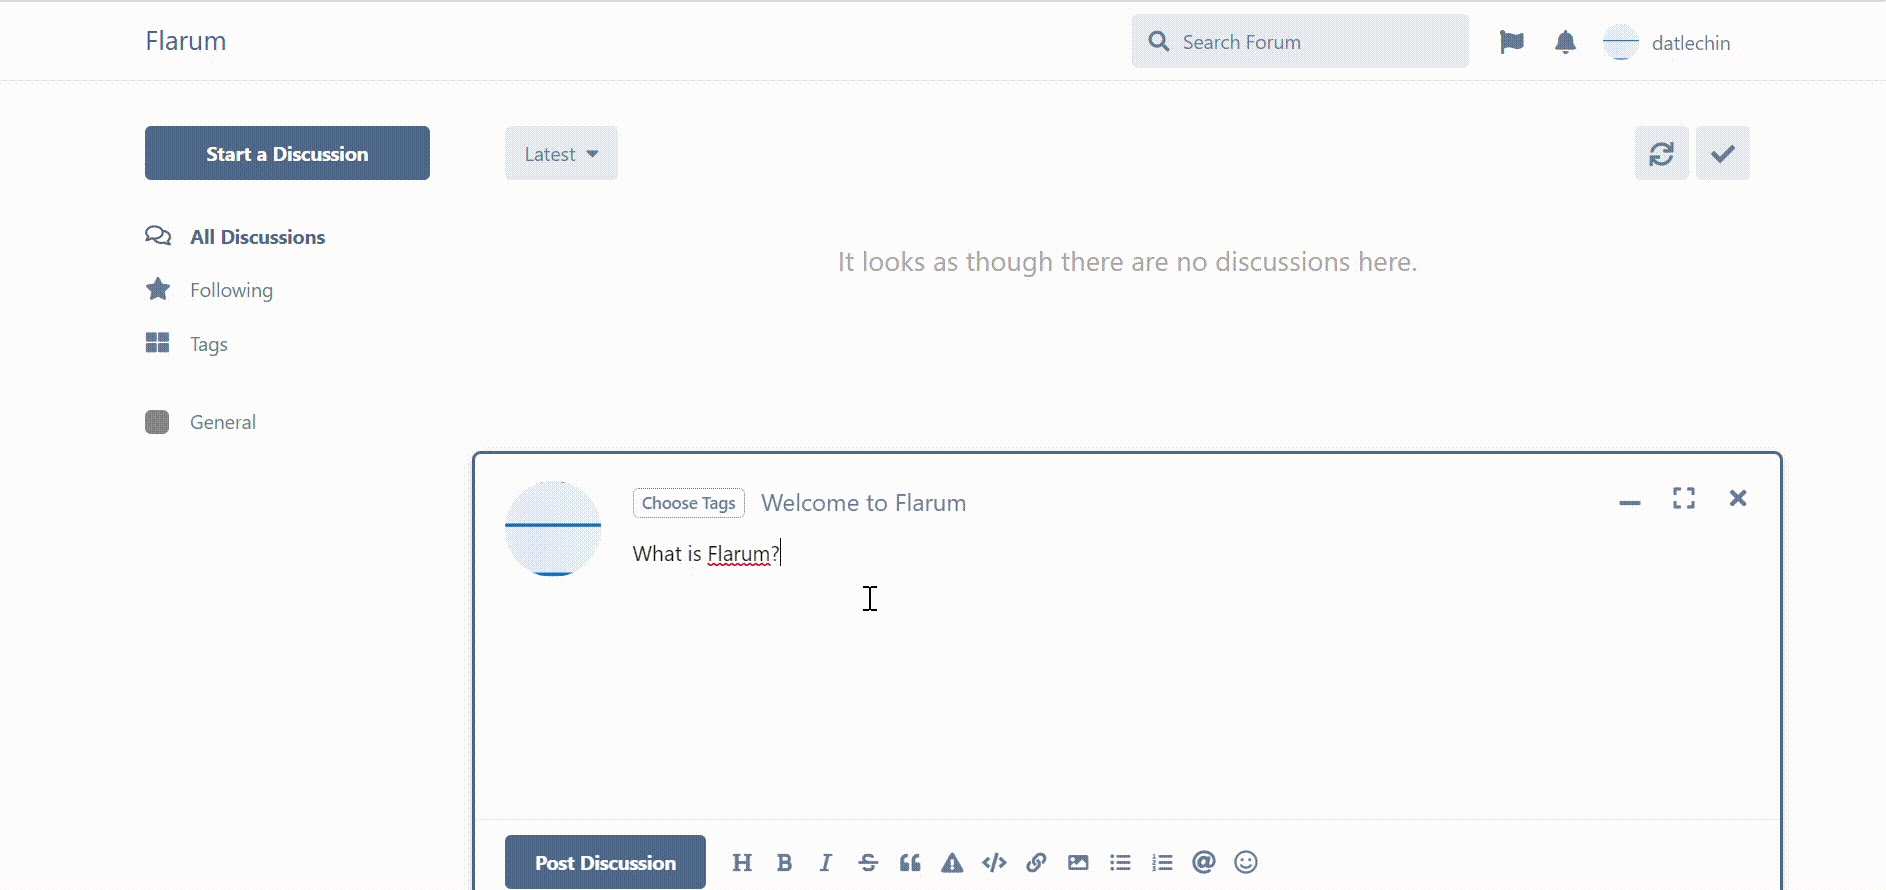Go to Flarum home title
Screen dimensions: 1886x890
coord(186,41)
